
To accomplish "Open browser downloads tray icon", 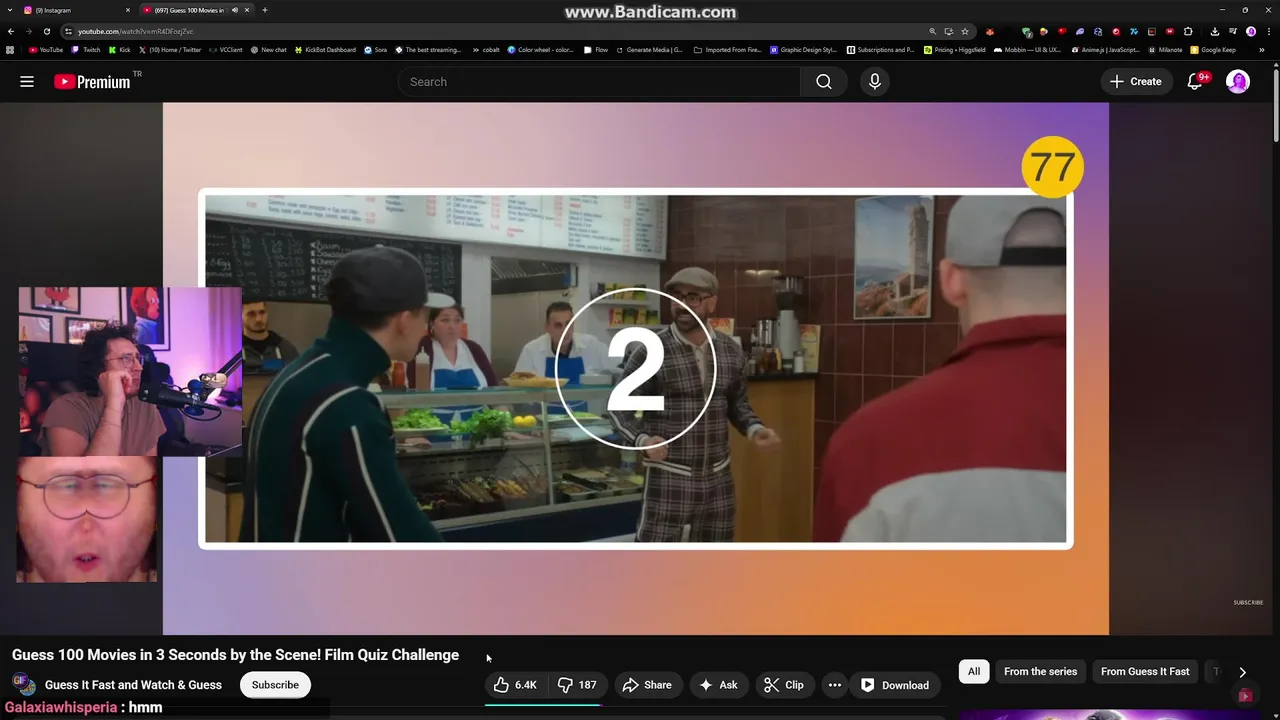I will [x=1215, y=31].
